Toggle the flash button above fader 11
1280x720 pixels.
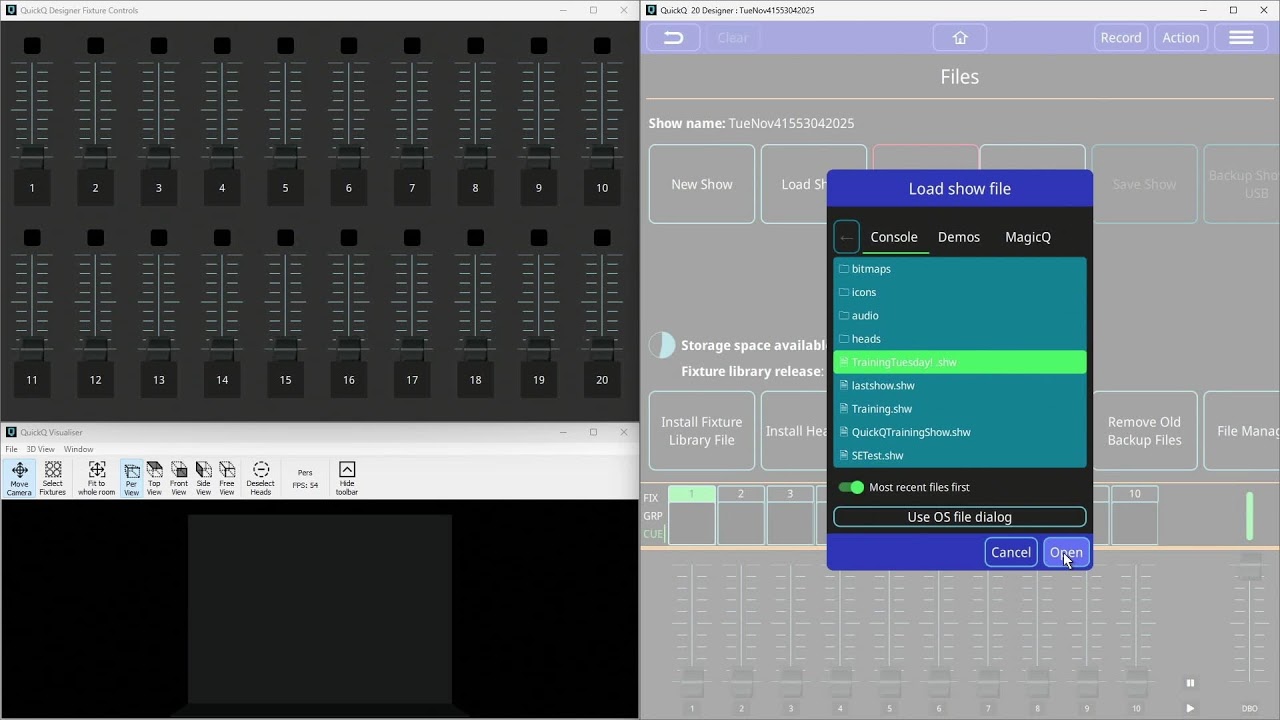click(32, 238)
